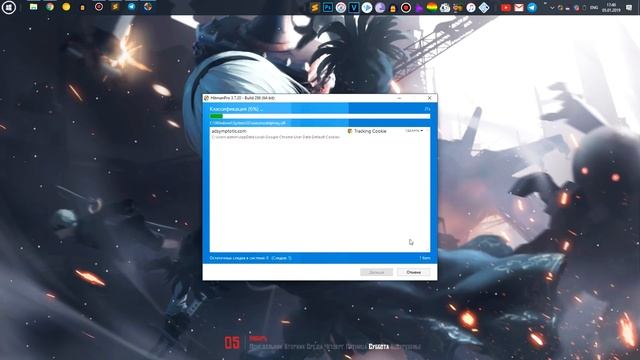
Task: Close the HitmanPro window
Action: click(x=429, y=98)
